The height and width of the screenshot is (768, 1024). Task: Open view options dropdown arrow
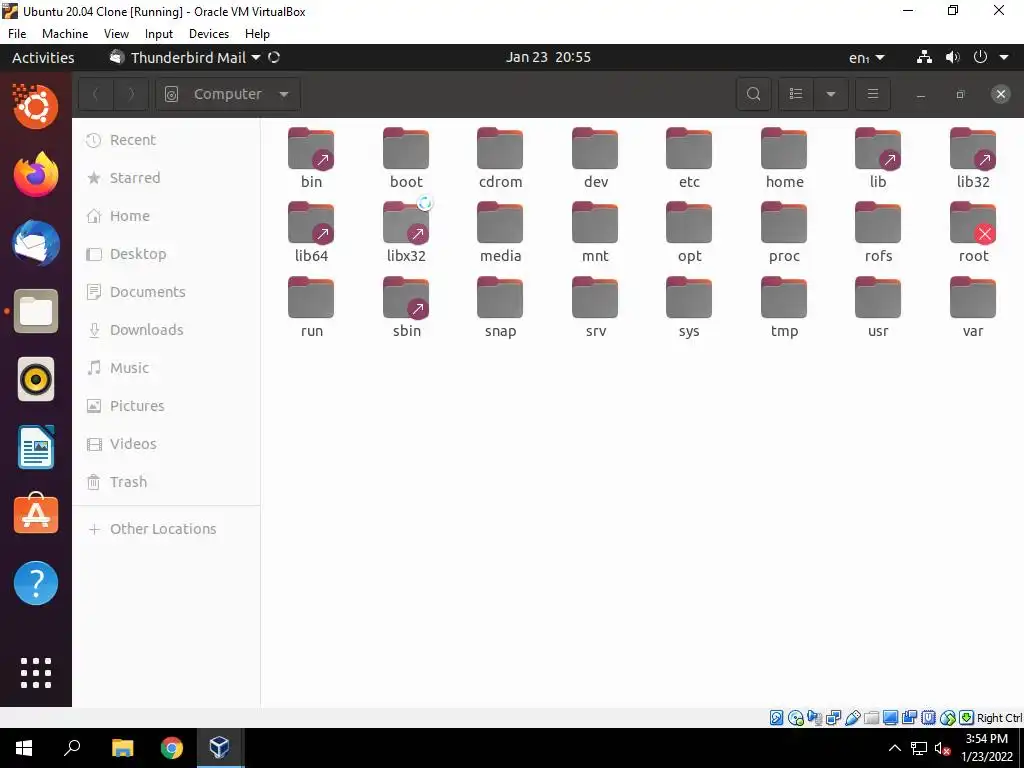click(831, 94)
